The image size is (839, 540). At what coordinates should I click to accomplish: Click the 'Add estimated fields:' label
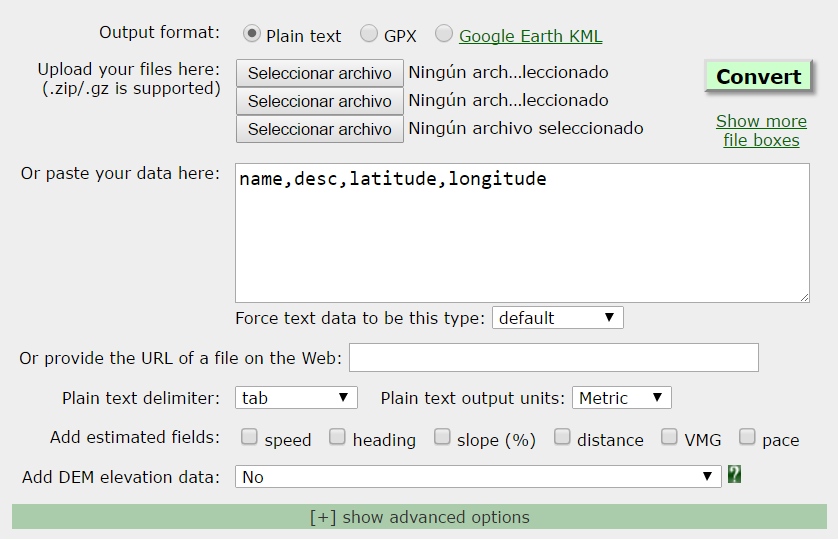(135, 437)
